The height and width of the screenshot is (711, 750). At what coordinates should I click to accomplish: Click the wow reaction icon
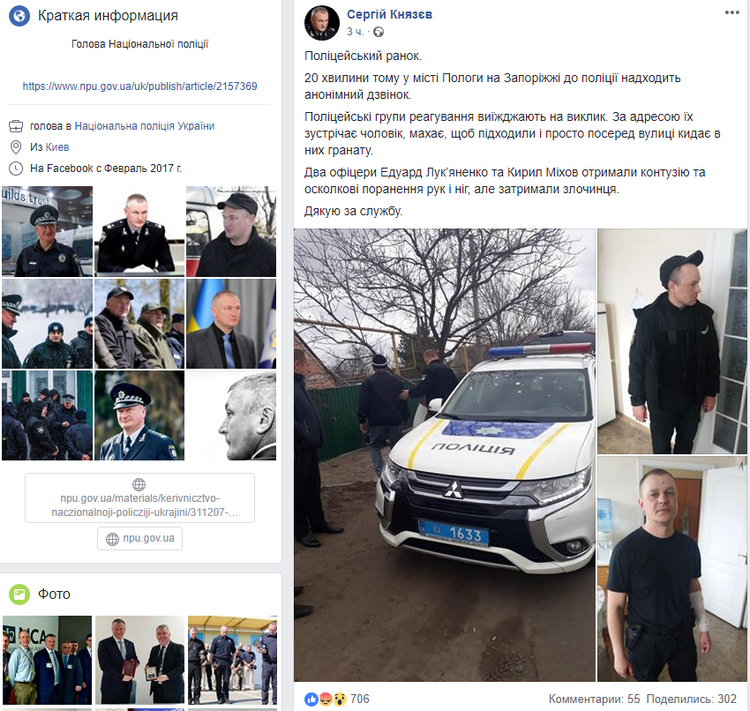click(340, 700)
